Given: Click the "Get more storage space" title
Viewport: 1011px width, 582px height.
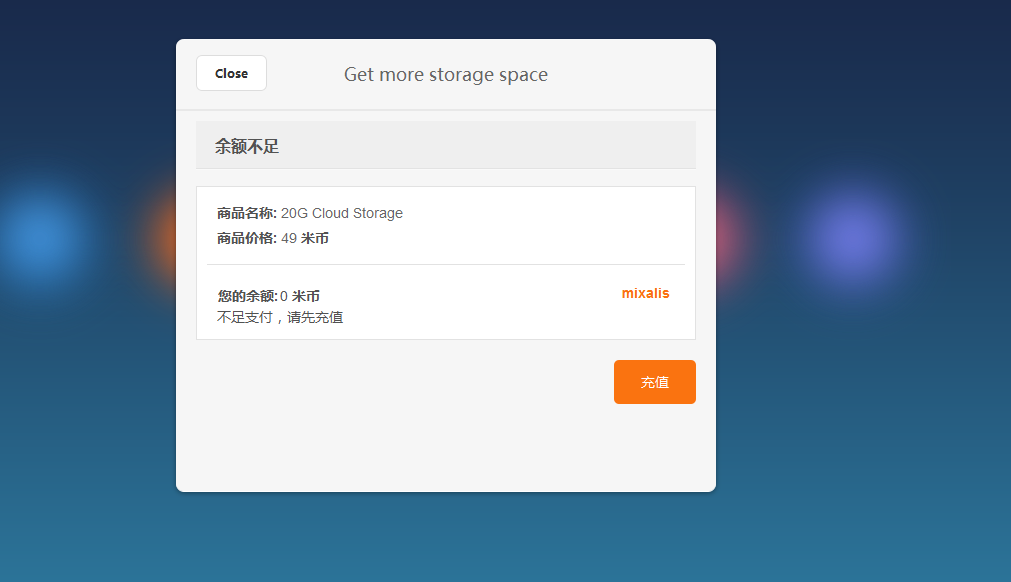Looking at the screenshot, I should (445, 75).
